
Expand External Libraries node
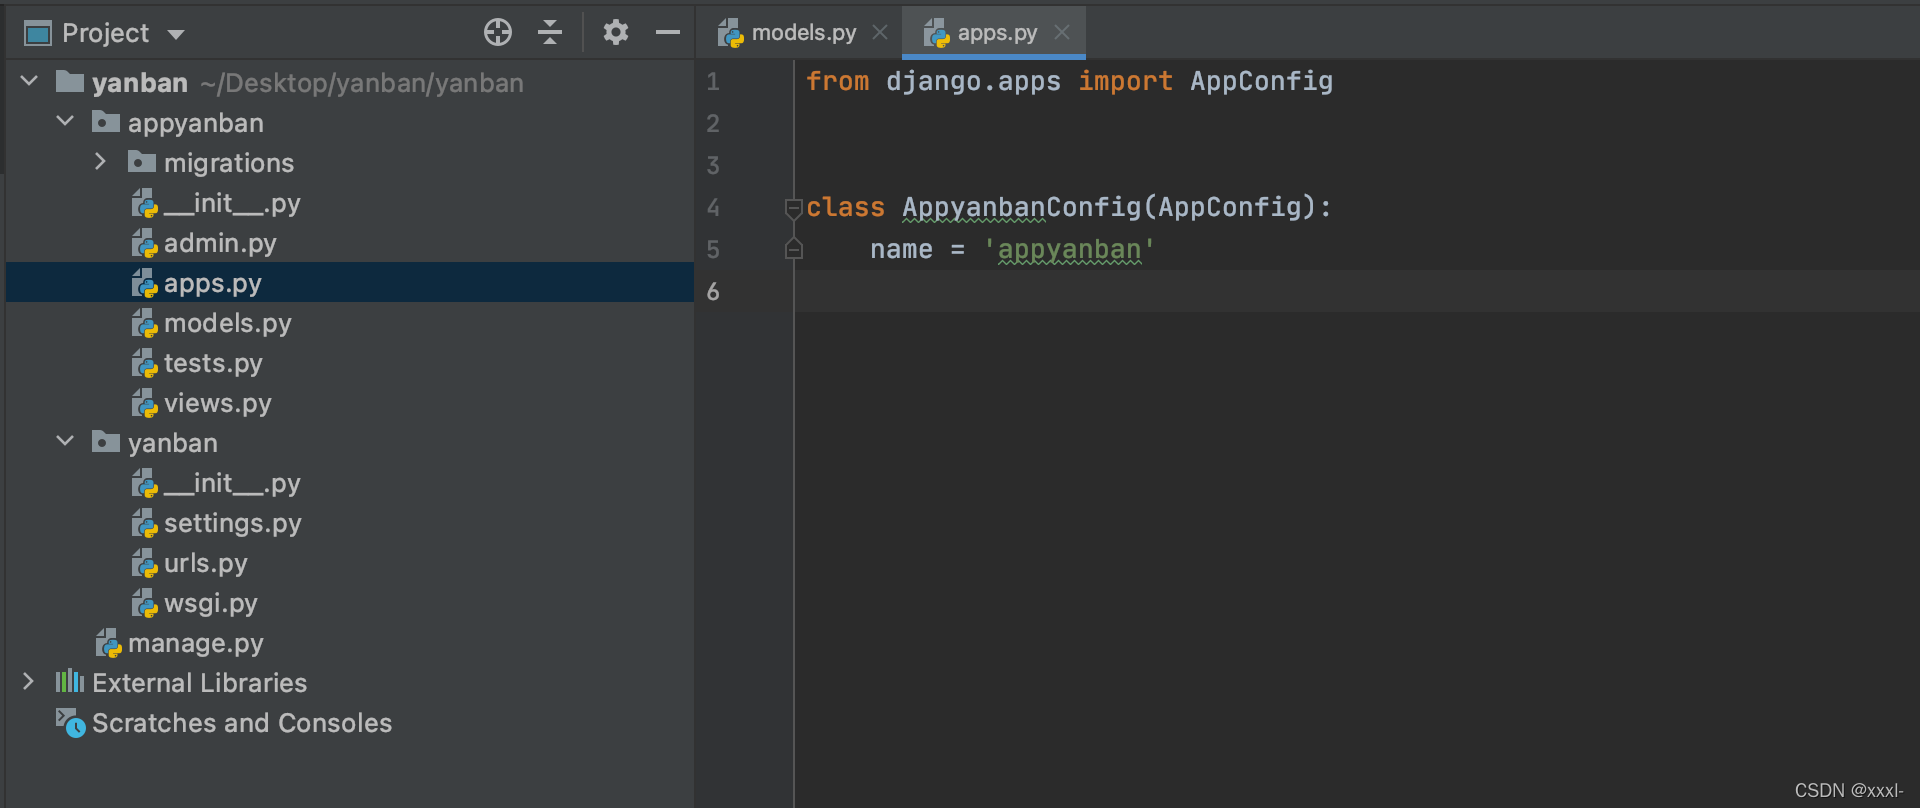pos(28,681)
